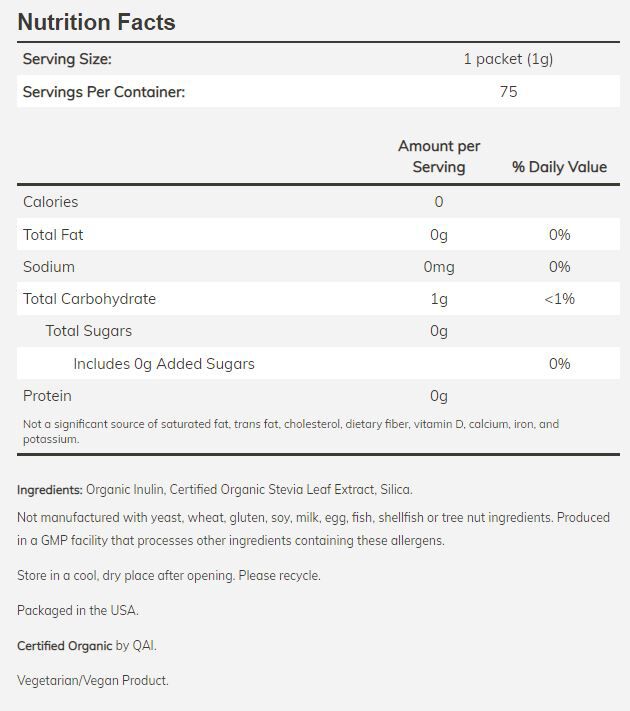Screen dimensions: 630x711
Task: Click the Amount per Serving column header
Action: tap(439, 157)
